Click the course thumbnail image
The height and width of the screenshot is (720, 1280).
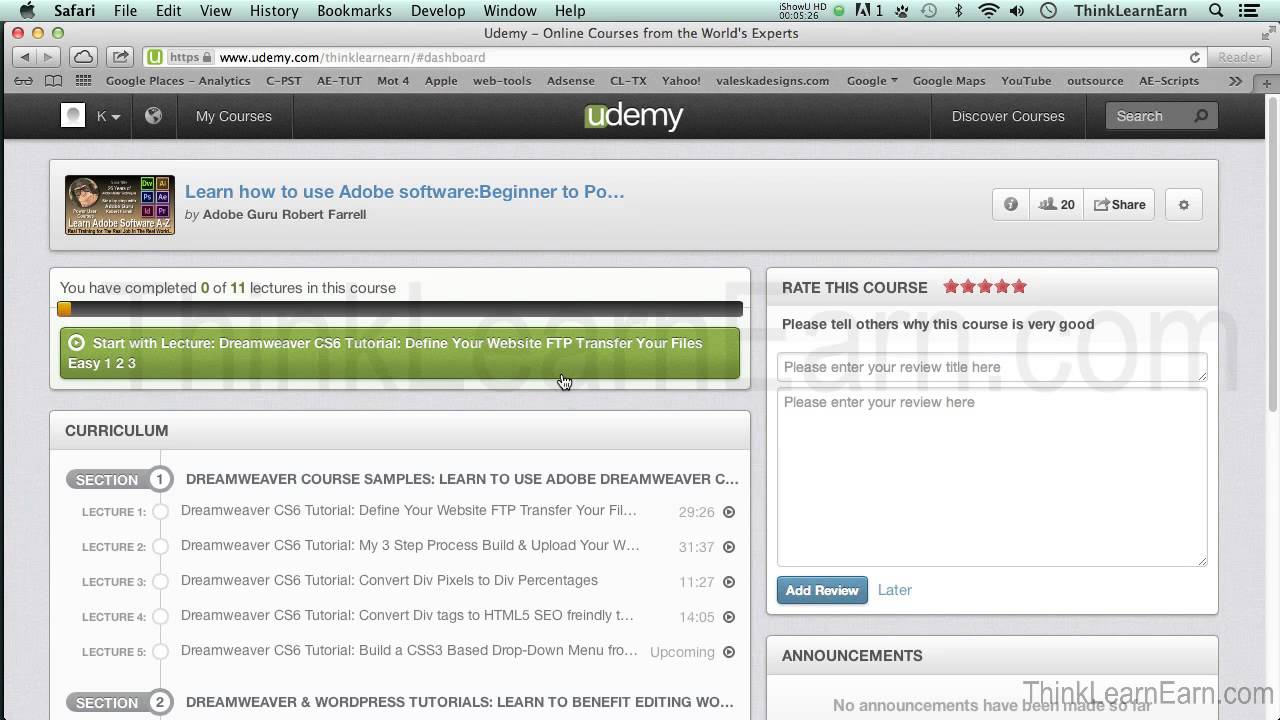tap(120, 205)
